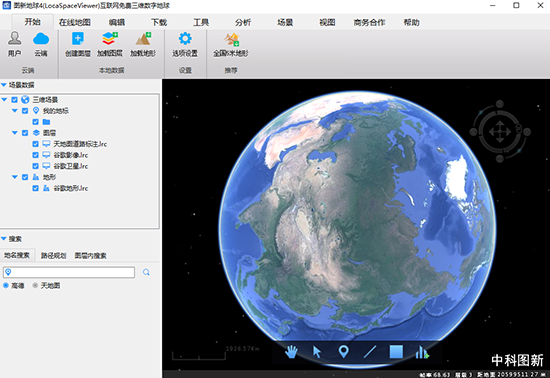The width and height of the screenshot is (550, 378).
Task: Click the icon next to 谷歌影像.lrc
Action: 46,155
